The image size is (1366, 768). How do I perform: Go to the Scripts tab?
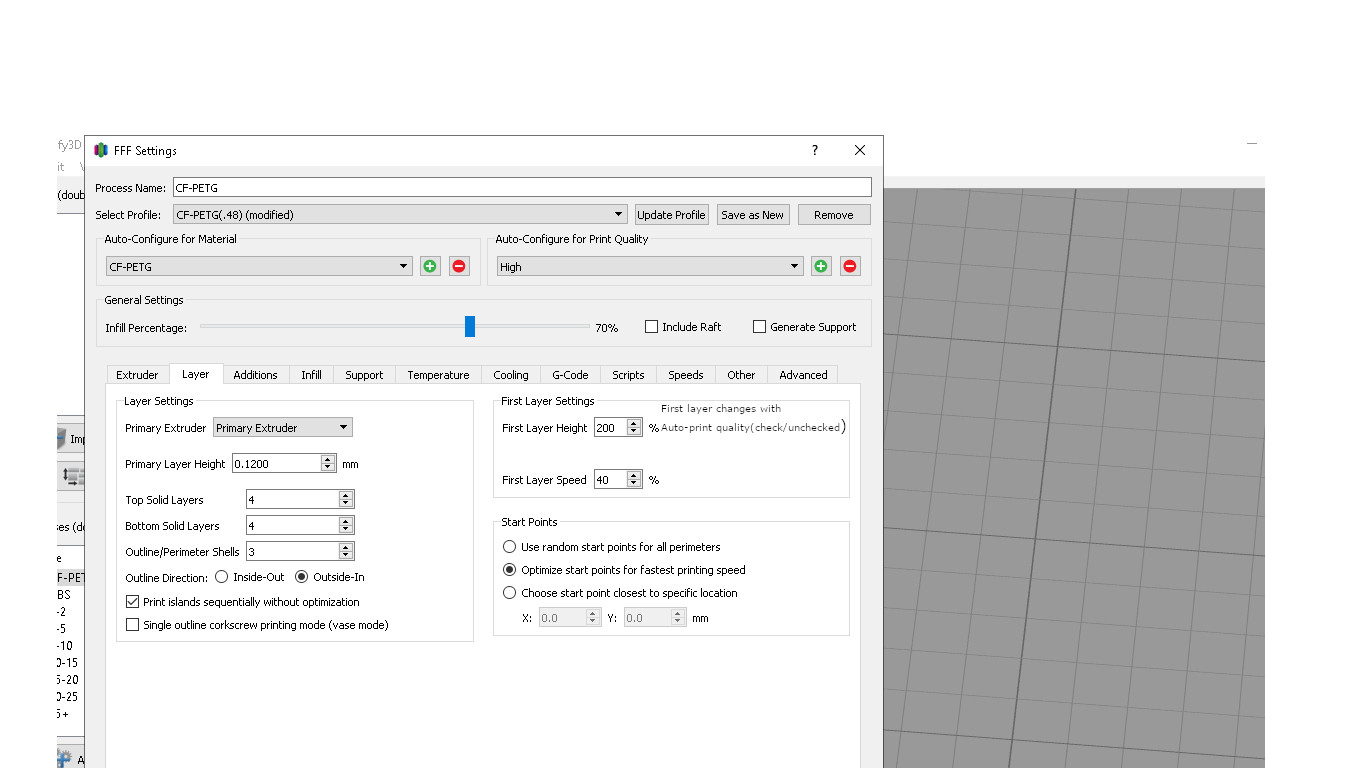point(628,375)
